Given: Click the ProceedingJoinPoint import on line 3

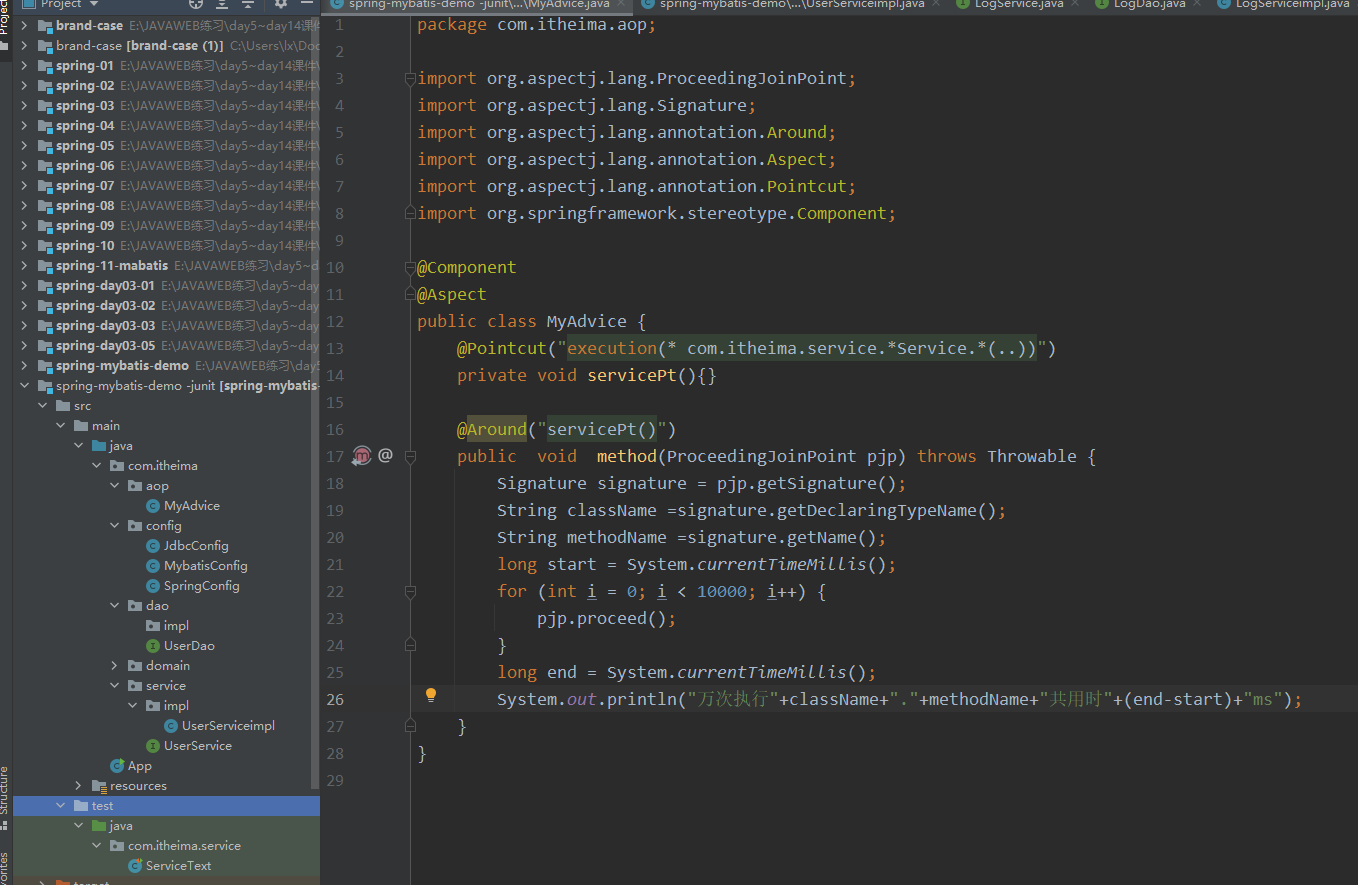Looking at the screenshot, I should 751,78.
